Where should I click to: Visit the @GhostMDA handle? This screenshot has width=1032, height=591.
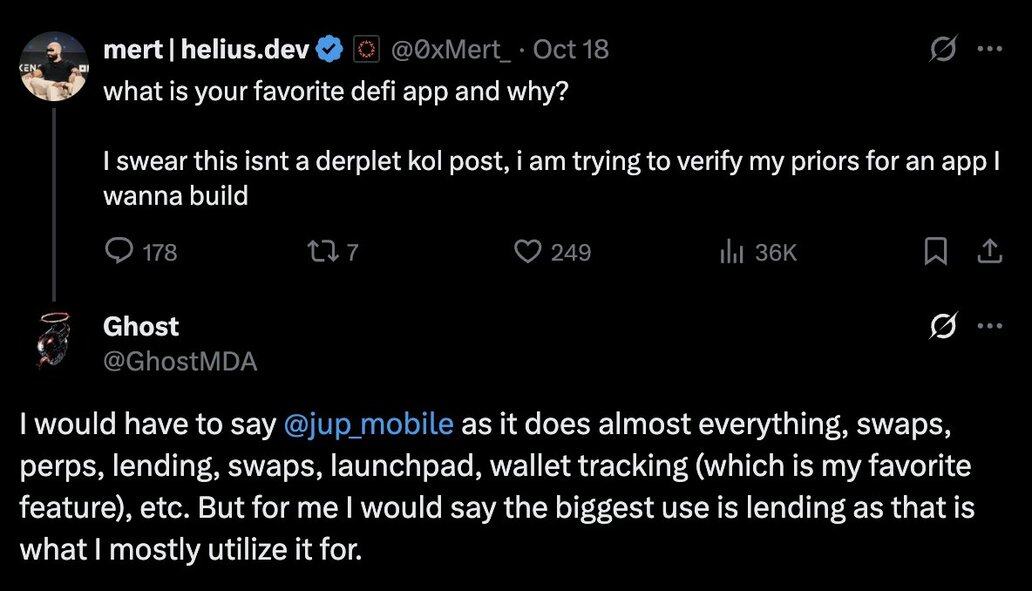(180, 362)
